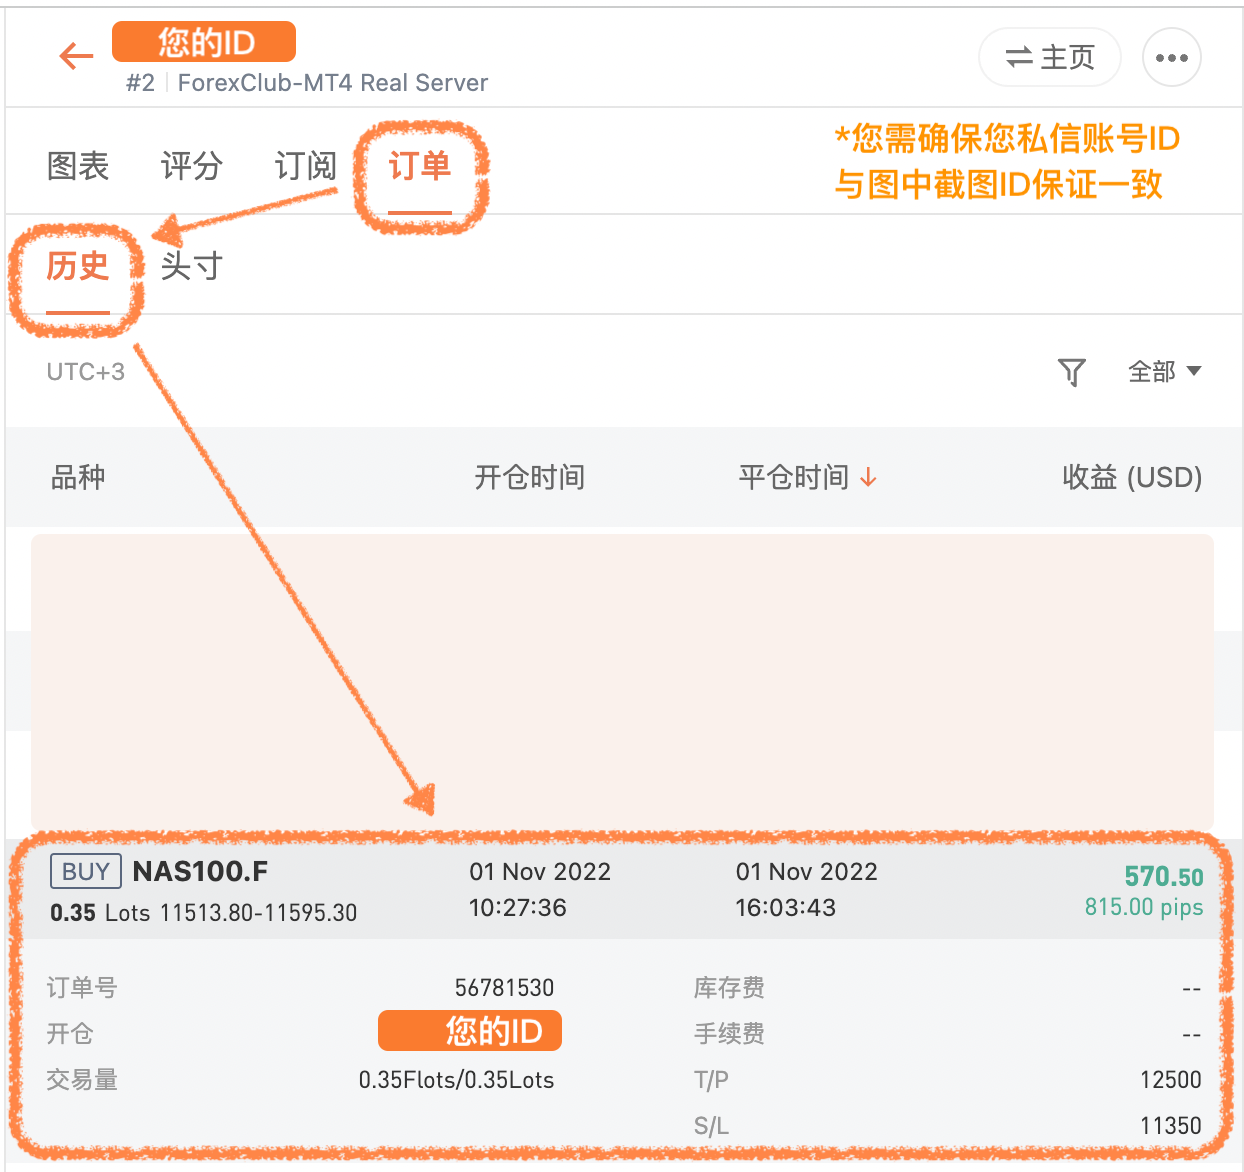Select the 历史 sub-tab

click(78, 266)
